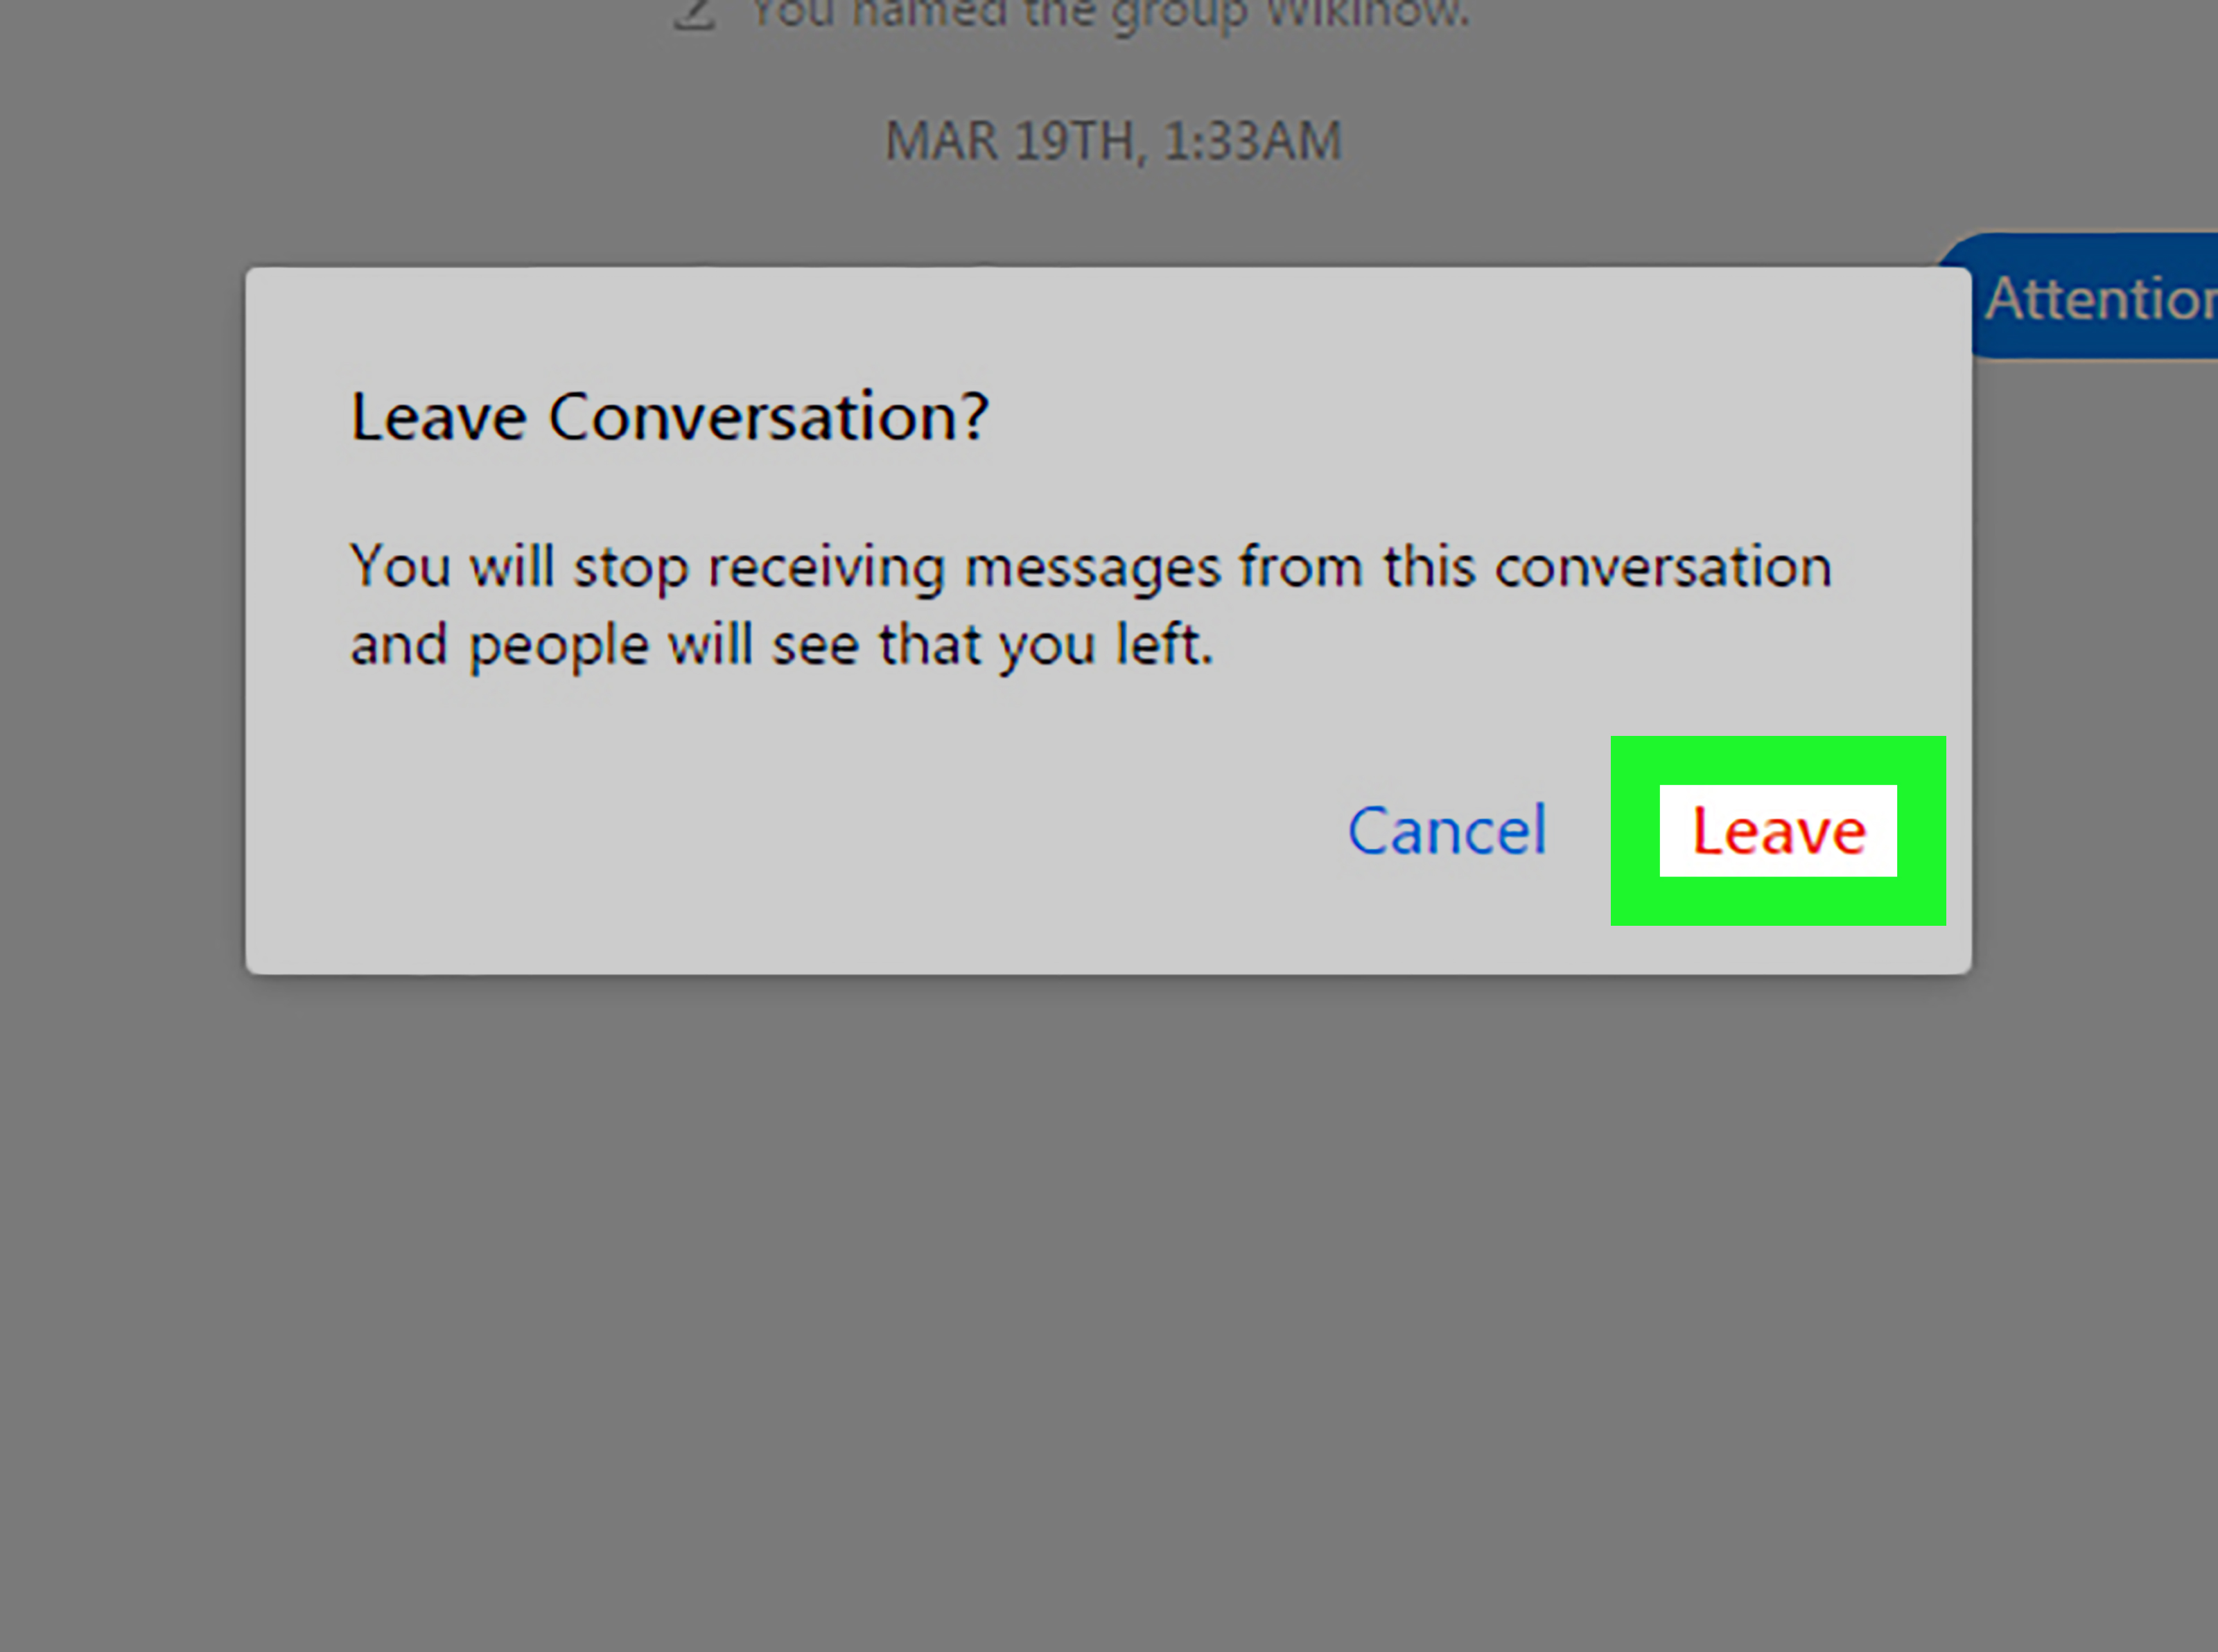Click the pencil icon beside group-name notice
The height and width of the screenshot is (1652, 2218).
694,14
